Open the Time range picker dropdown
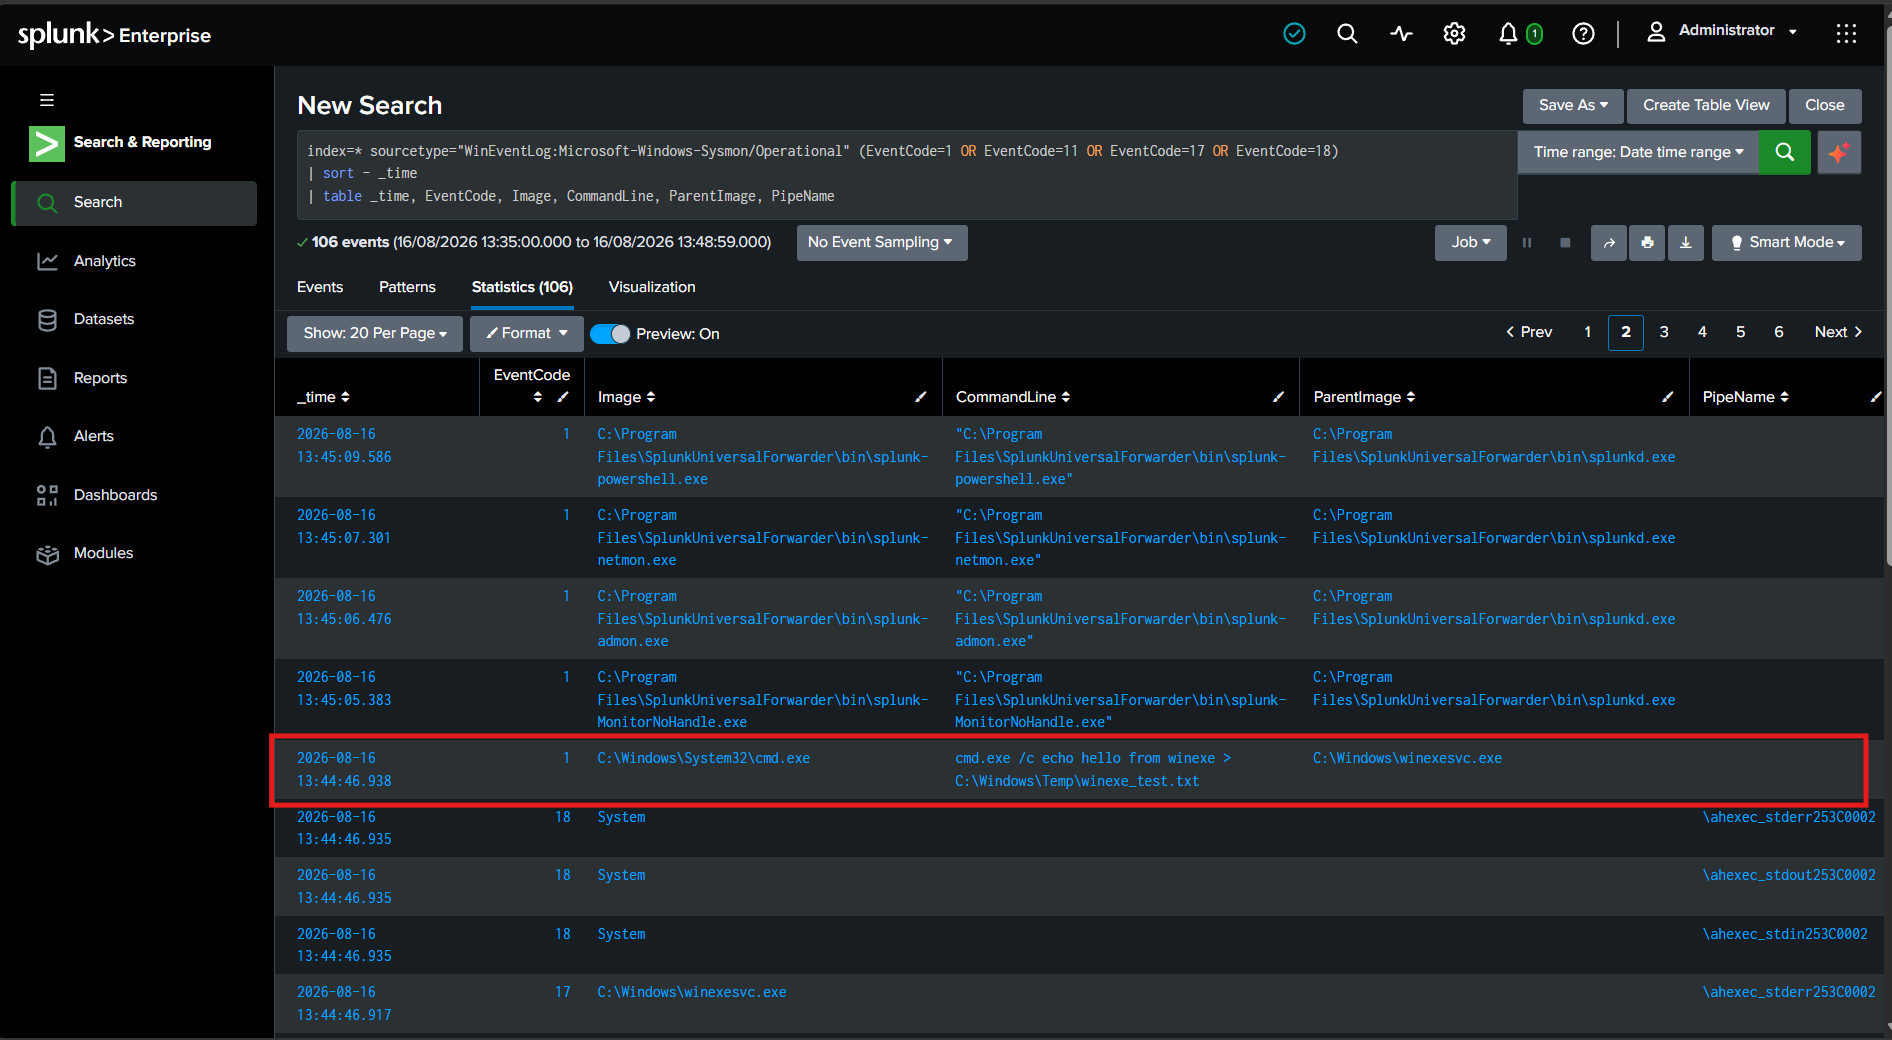 tap(1638, 152)
